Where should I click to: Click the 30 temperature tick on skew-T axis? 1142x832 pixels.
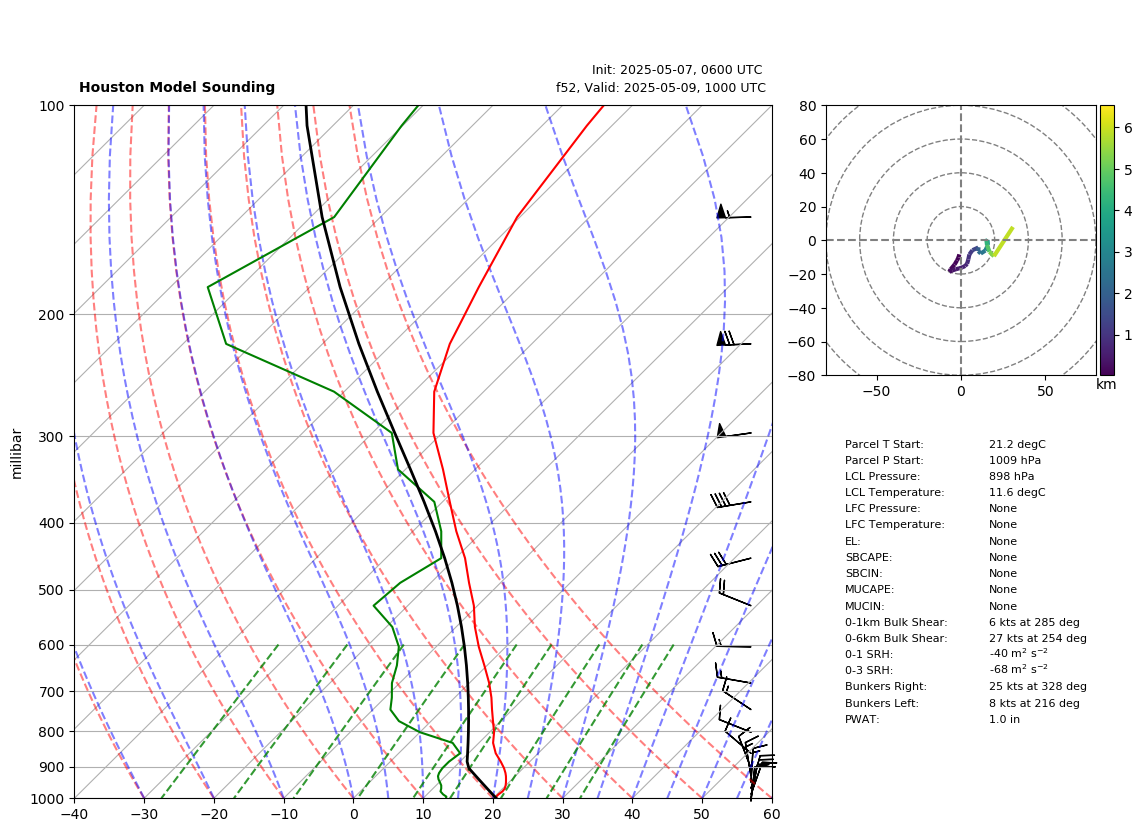coord(563,814)
